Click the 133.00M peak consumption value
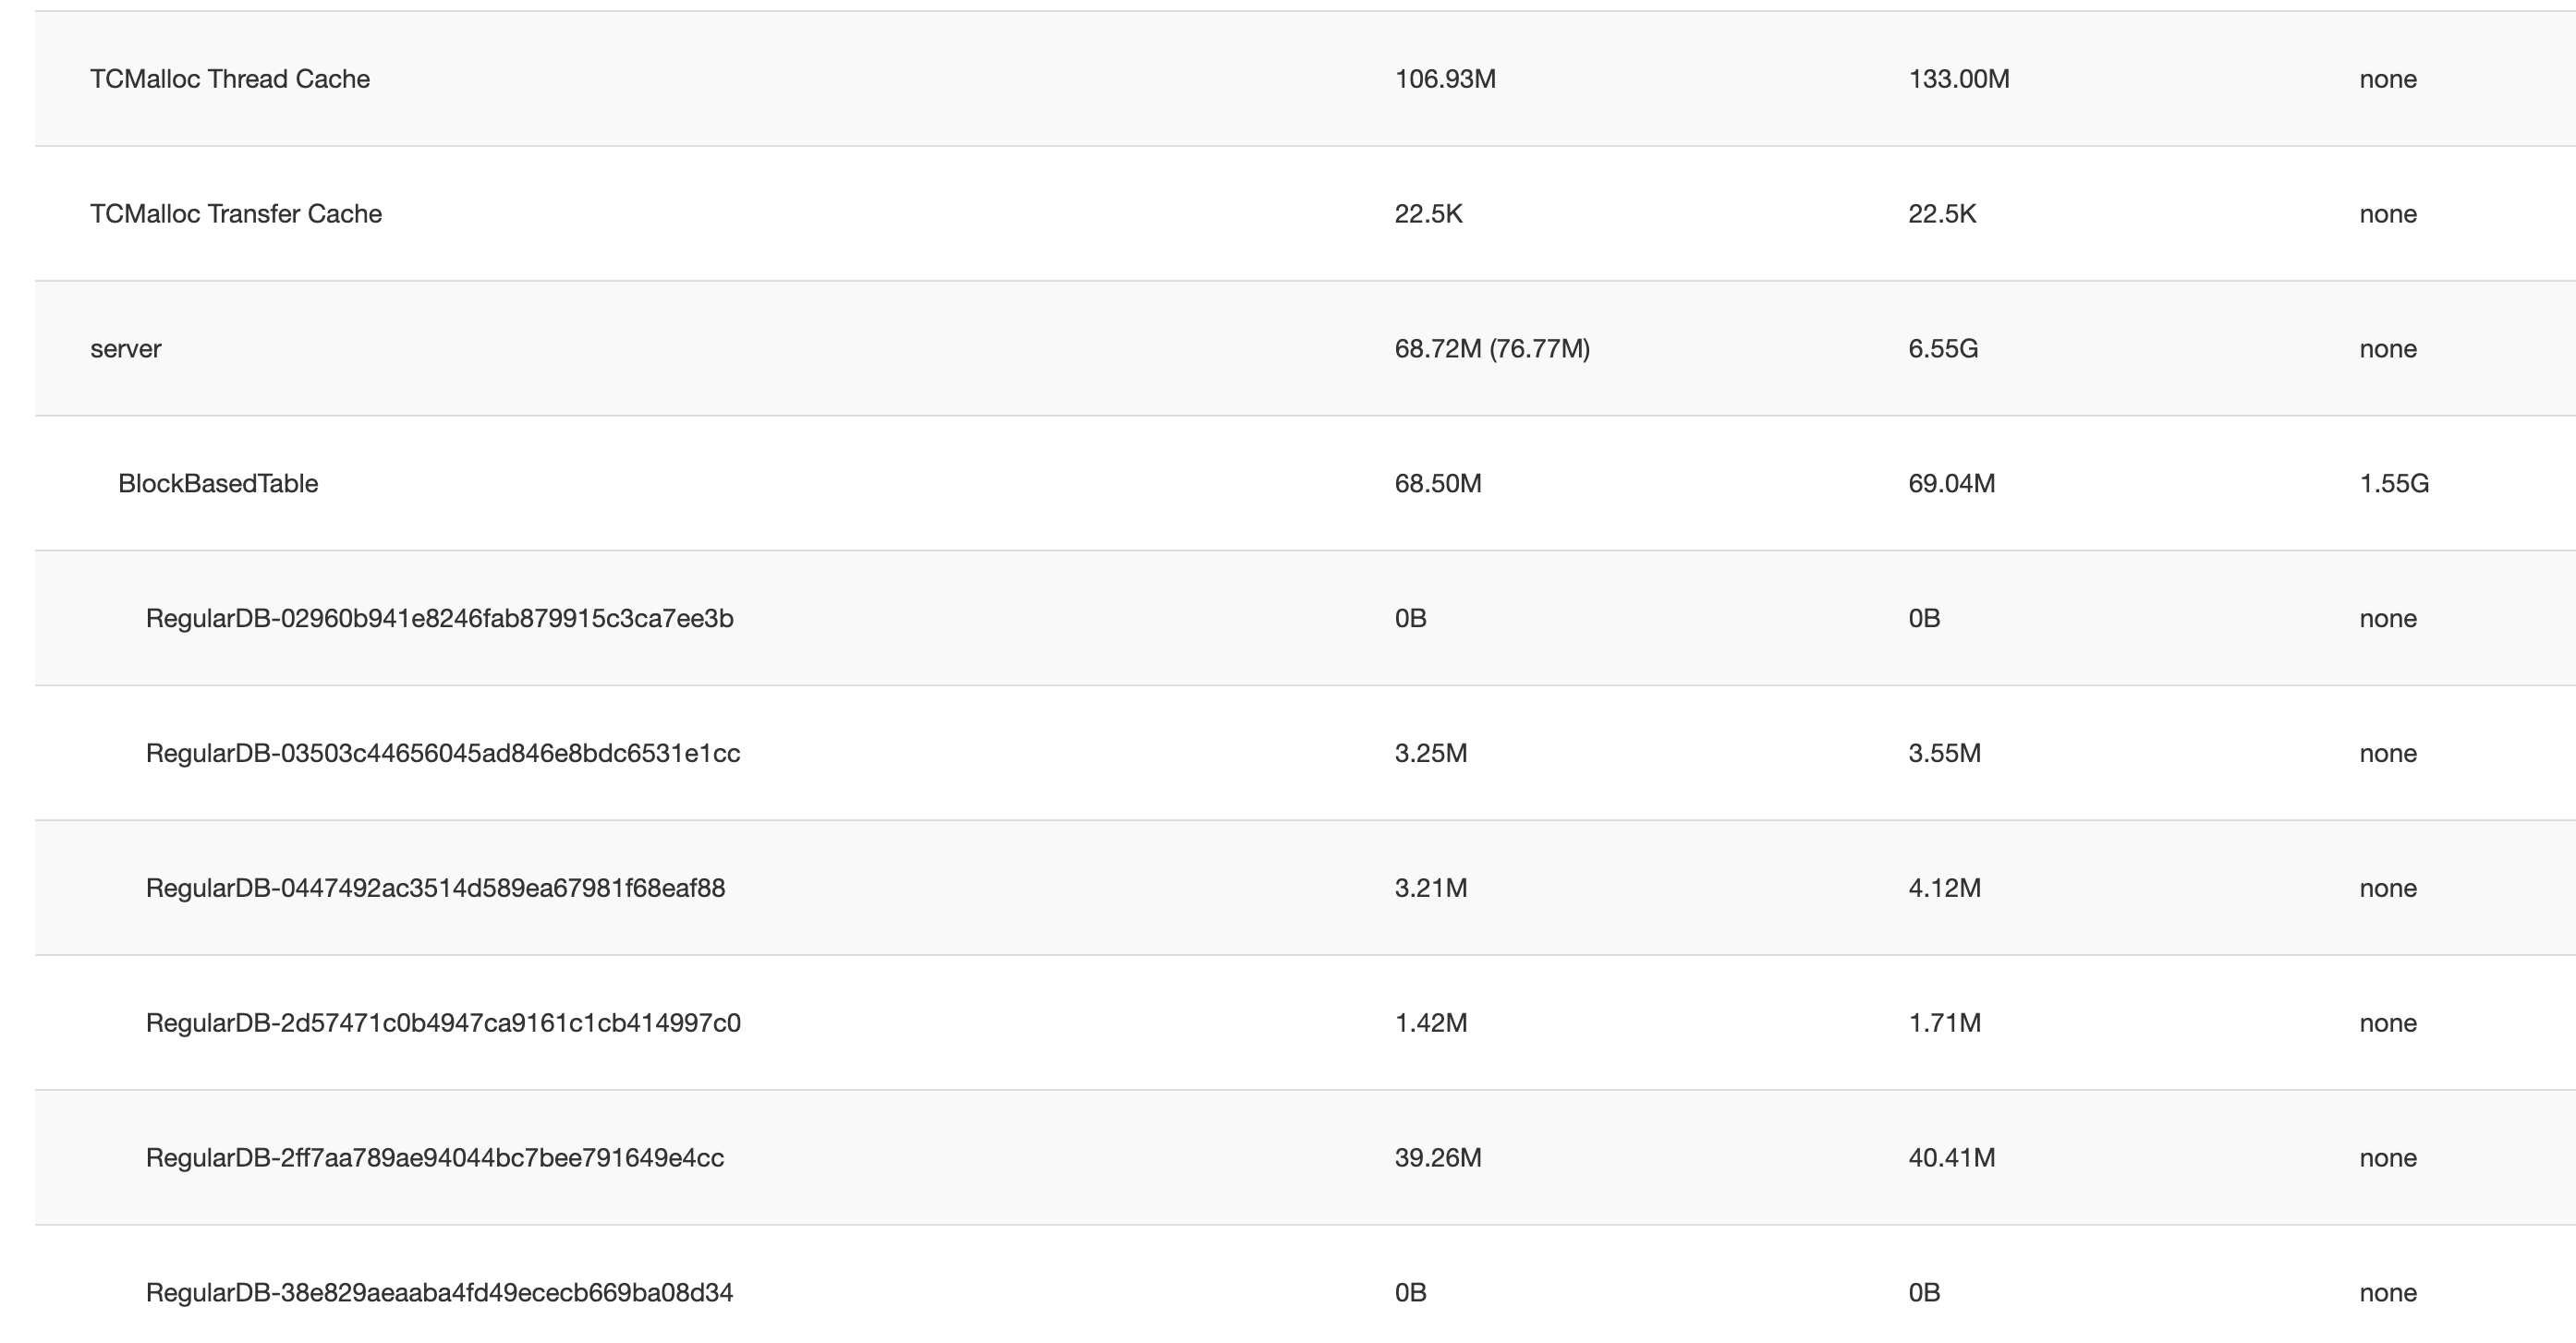The width and height of the screenshot is (2576, 1343). point(1958,79)
